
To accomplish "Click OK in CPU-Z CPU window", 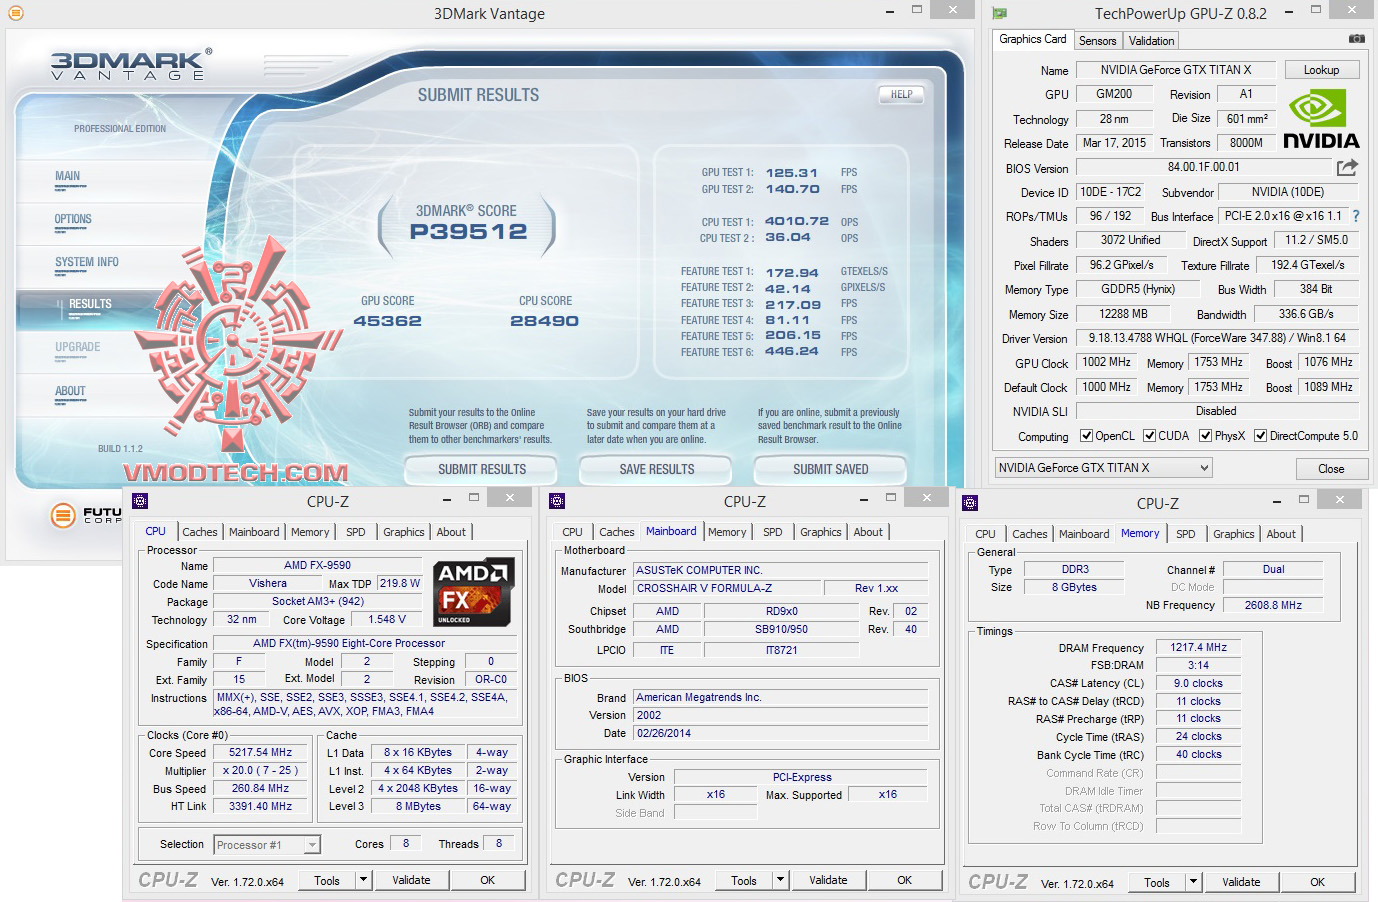I will click(x=487, y=880).
